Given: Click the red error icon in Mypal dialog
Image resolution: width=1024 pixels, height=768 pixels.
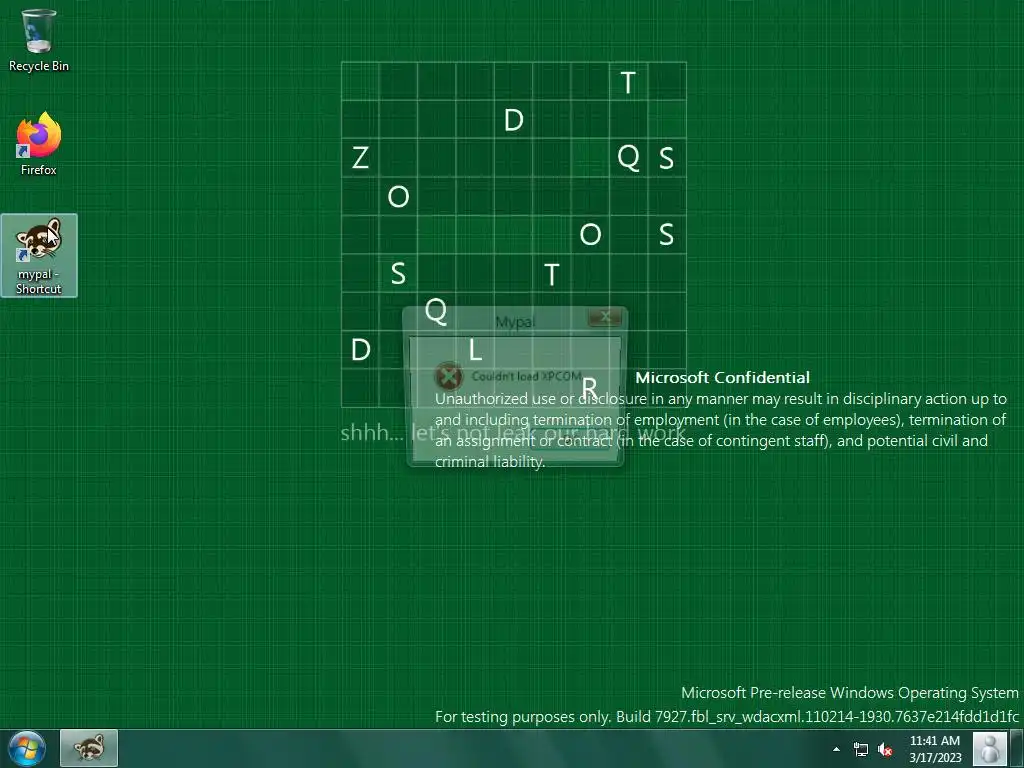Looking at the screenshot, I should (449, 376).
